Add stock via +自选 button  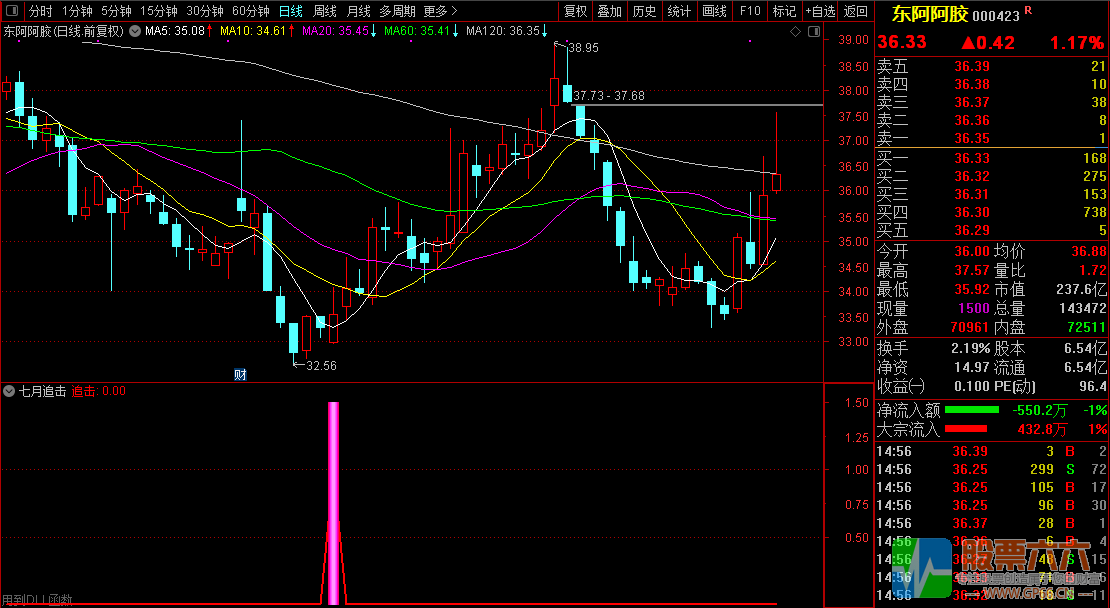(820, 11)
